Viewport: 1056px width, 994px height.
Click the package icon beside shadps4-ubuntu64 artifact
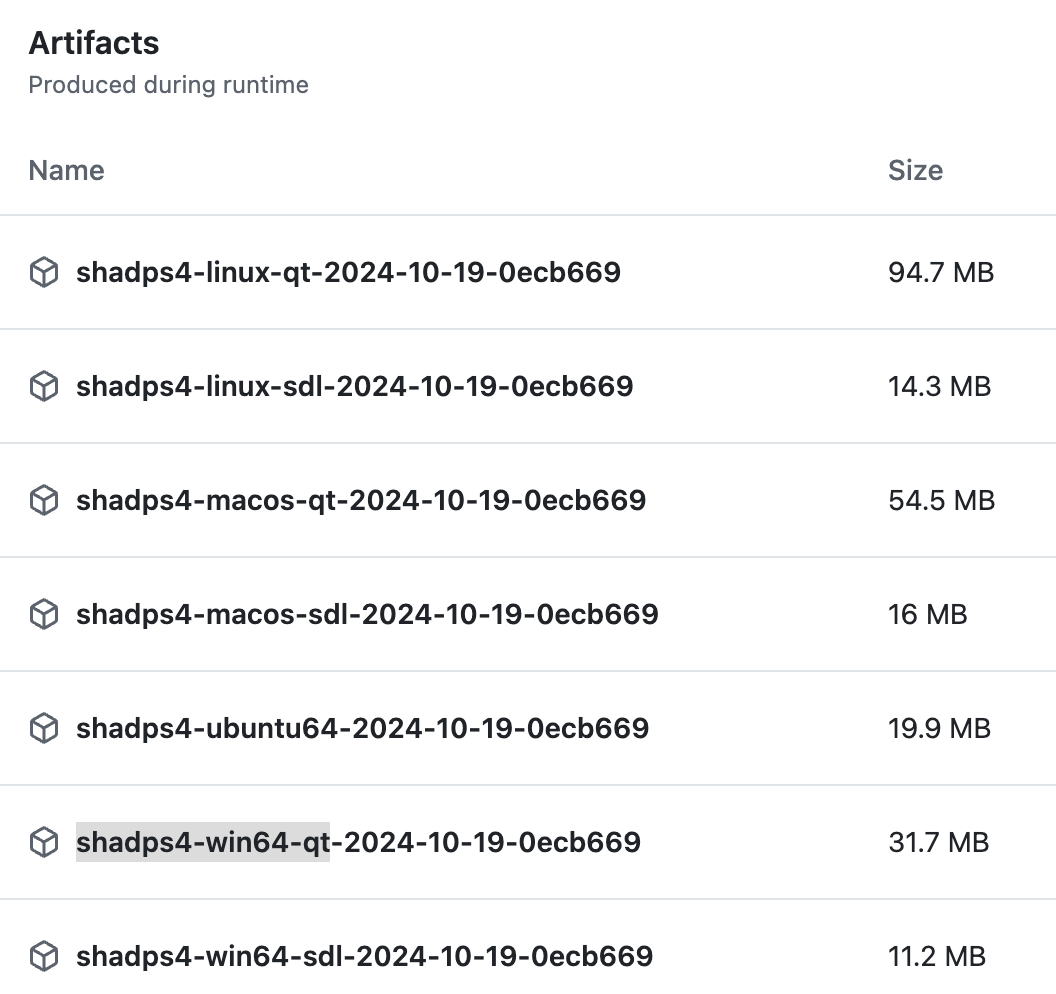coord(44,728)
